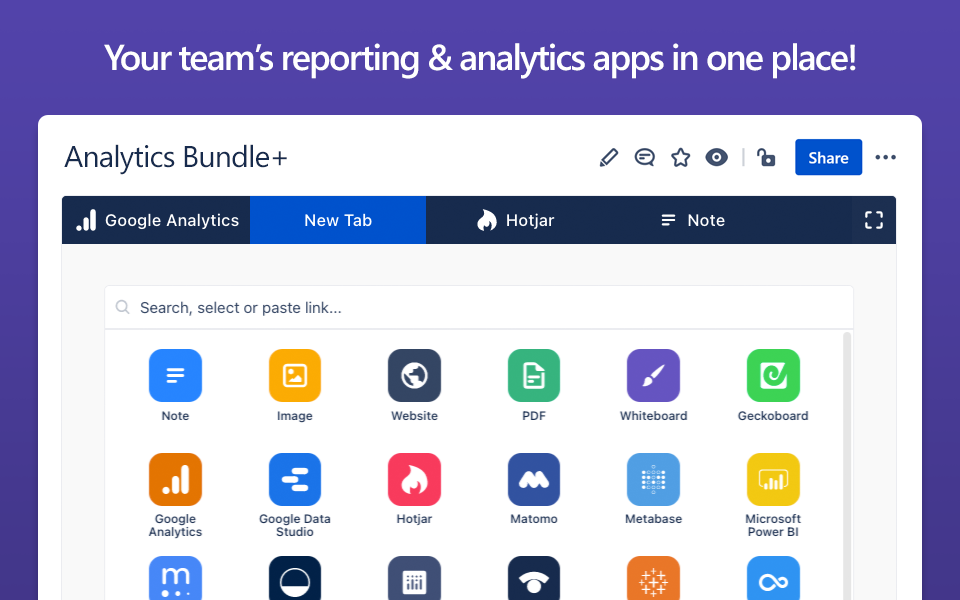Star this page with the star icon
The width and height of the screenshot is (960, 600).
coord(680,157)
